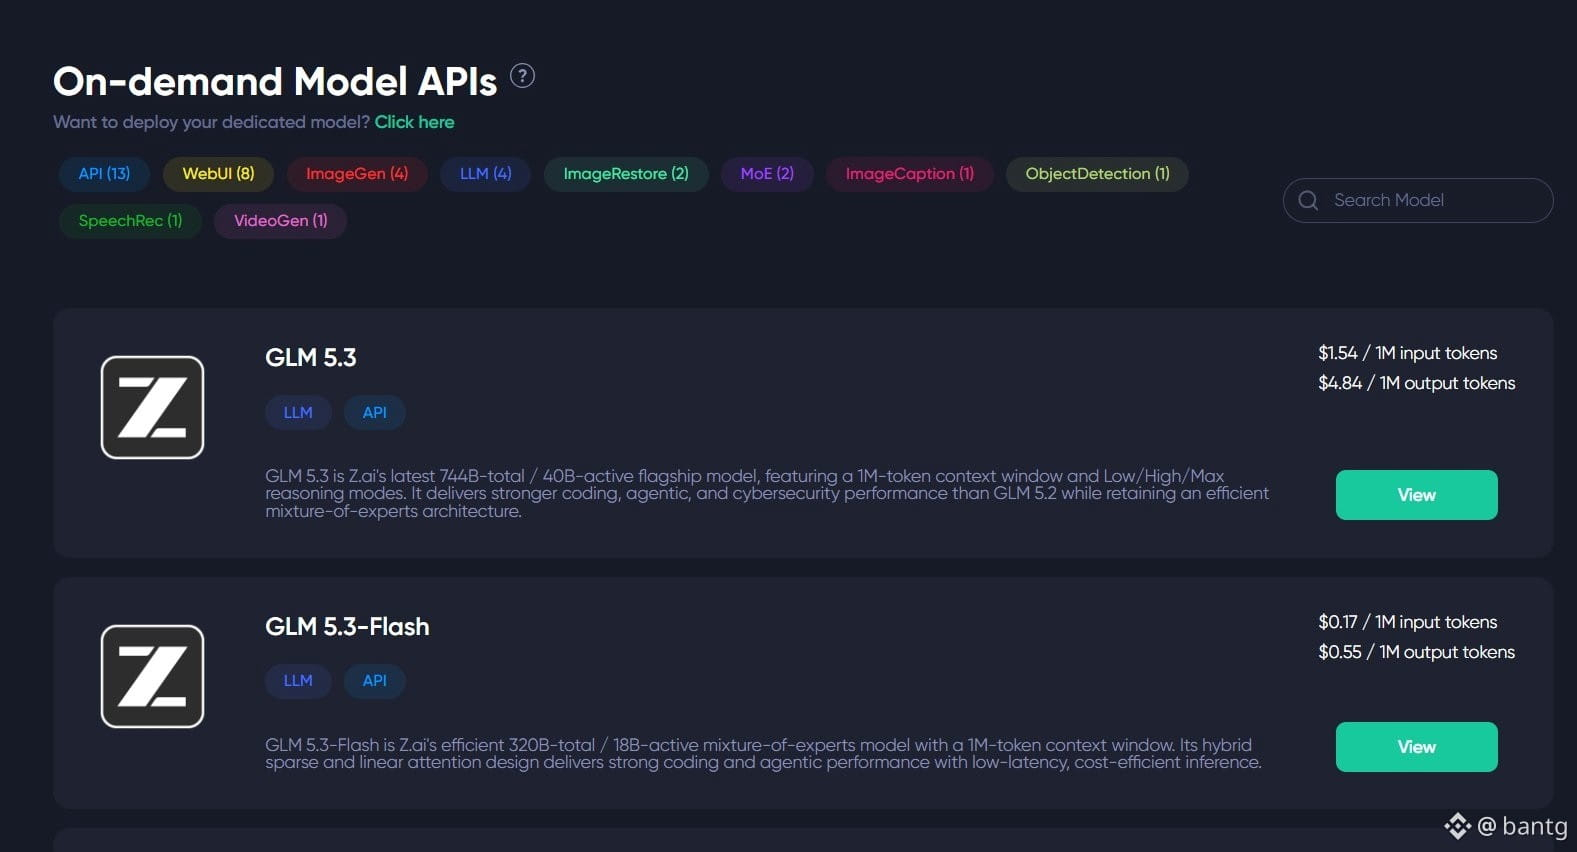Click the '$0.17 / 1M input tokens' price
The height and width of the screenshot is (852, 1577).
tap(1407, 622)
